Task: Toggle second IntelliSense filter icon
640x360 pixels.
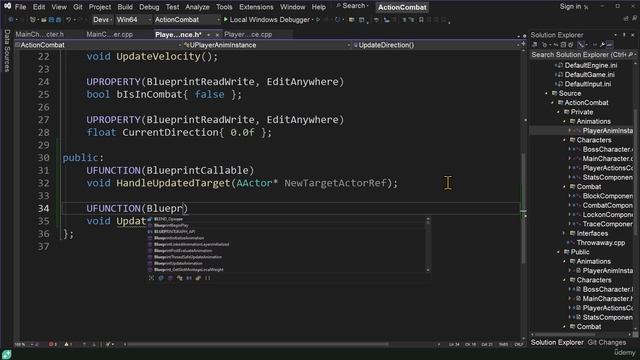Action: click(x=161, y=278)
